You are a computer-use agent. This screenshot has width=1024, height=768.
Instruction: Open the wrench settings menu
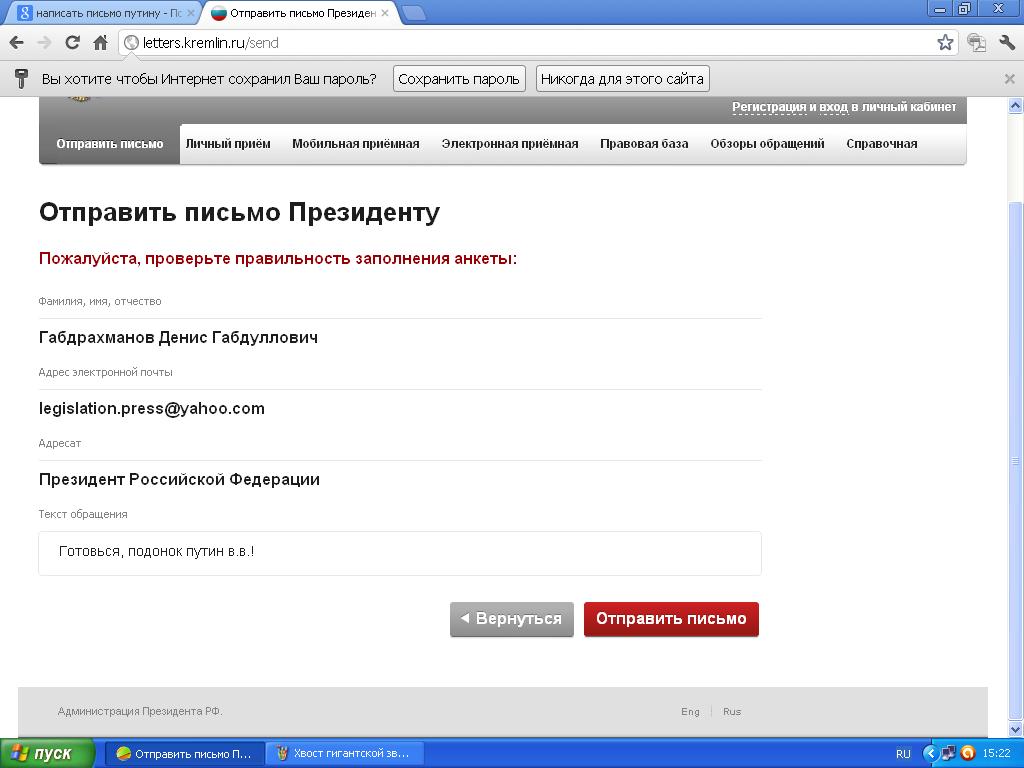point(1006,43)
